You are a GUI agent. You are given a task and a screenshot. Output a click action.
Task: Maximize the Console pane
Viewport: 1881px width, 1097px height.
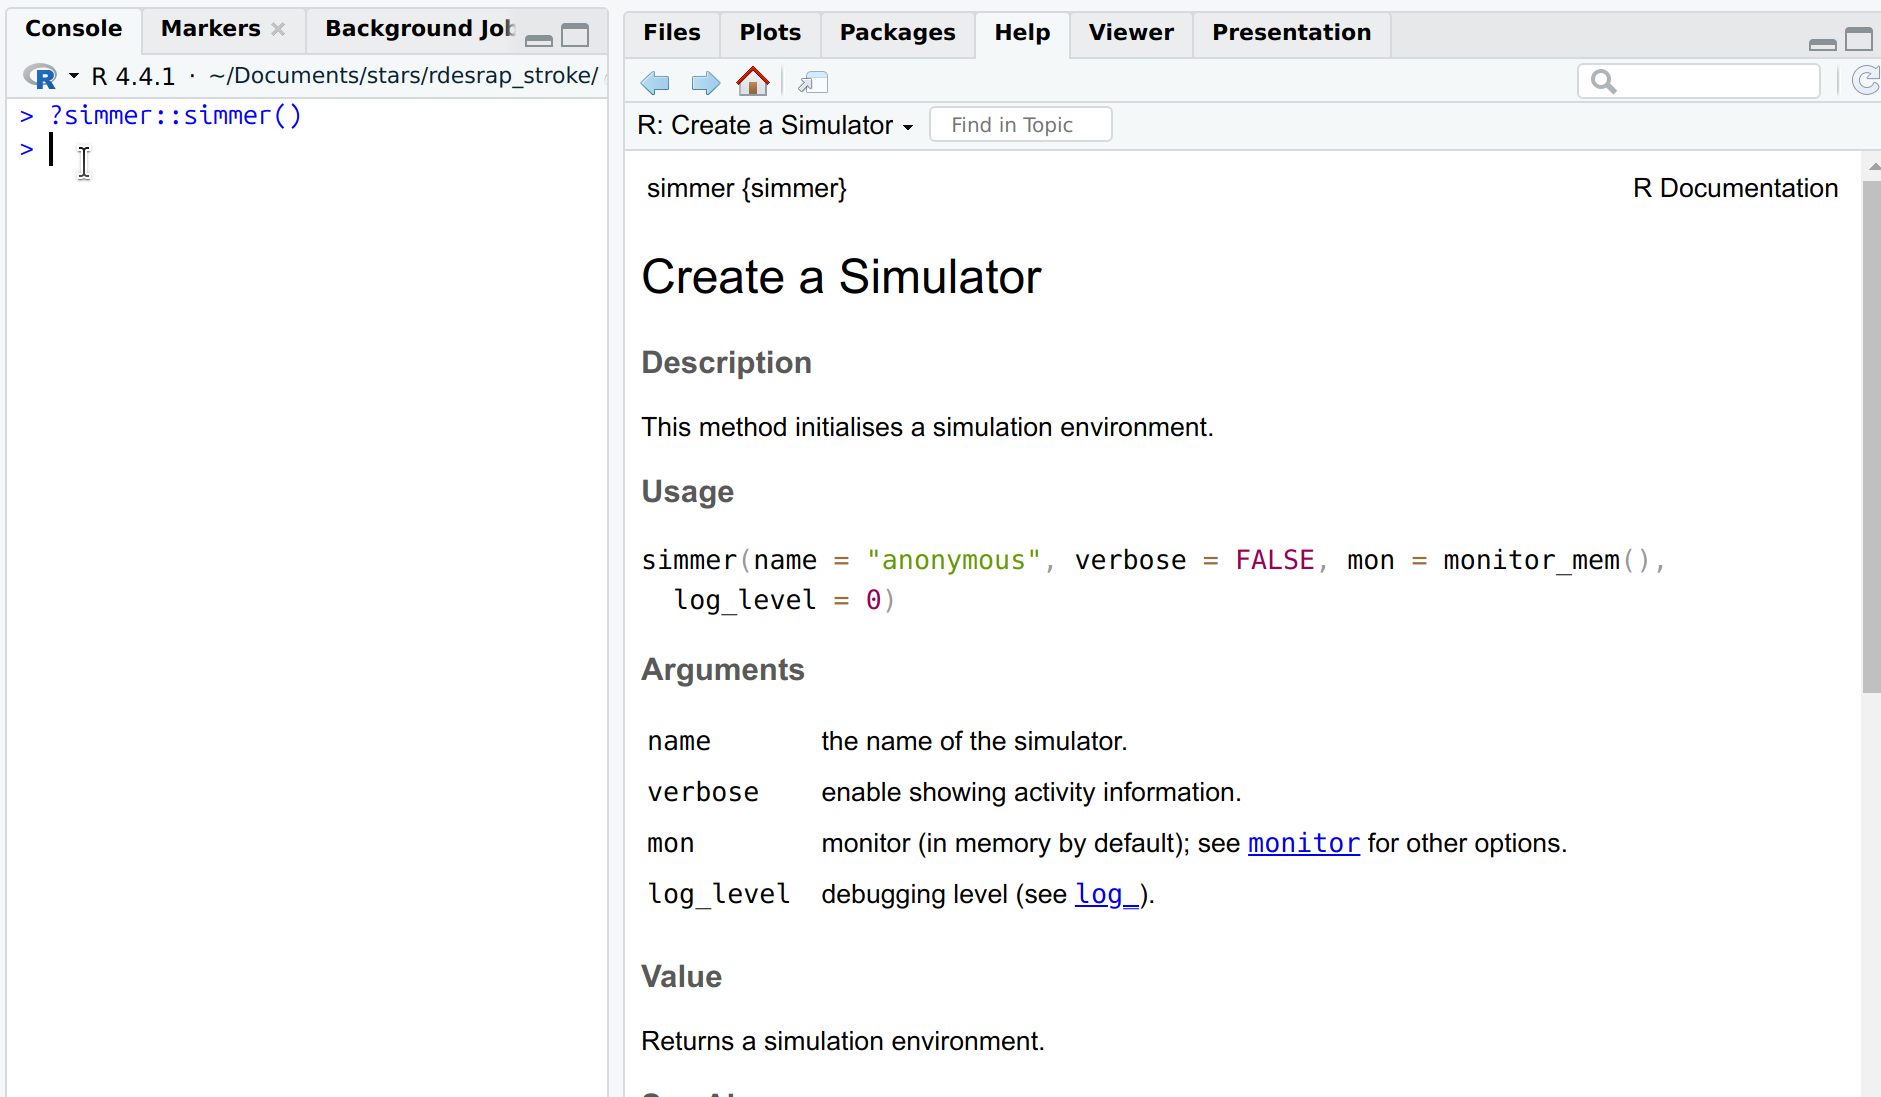click(575, 37)
